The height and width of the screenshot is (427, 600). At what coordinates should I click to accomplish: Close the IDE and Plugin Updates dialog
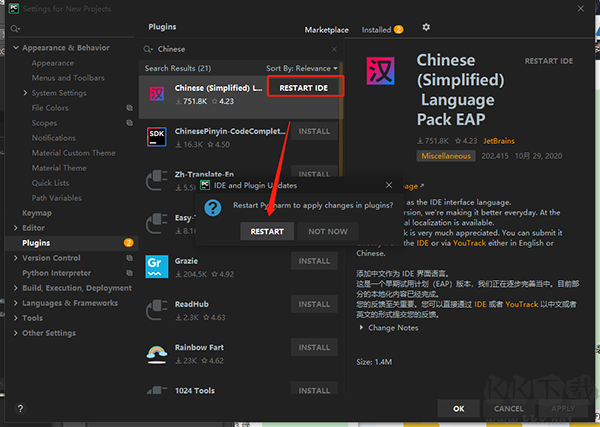coord(389,185)
